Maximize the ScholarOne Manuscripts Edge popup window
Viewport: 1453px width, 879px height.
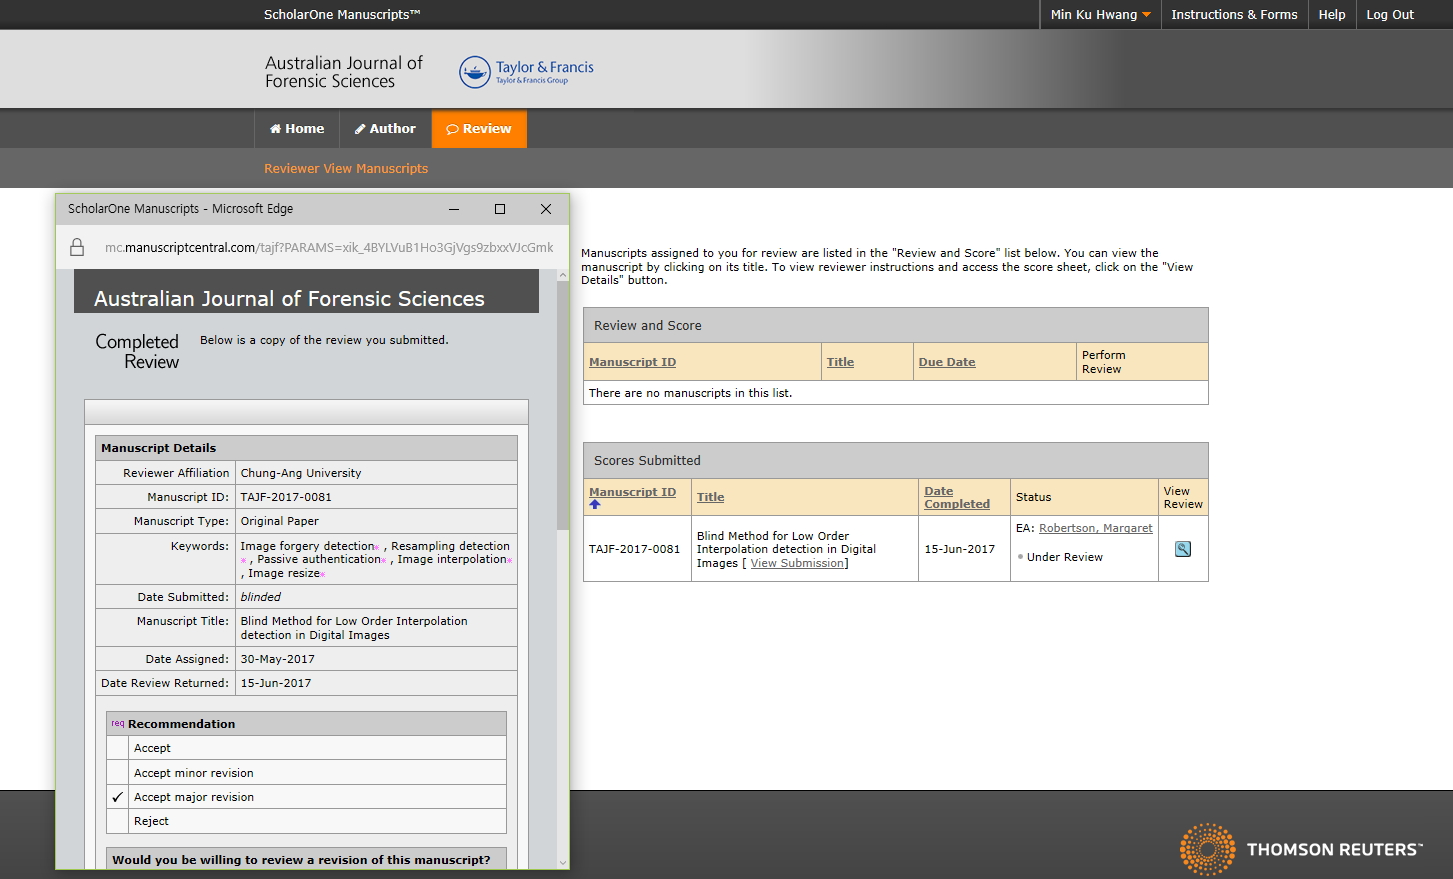pos(500,209)
